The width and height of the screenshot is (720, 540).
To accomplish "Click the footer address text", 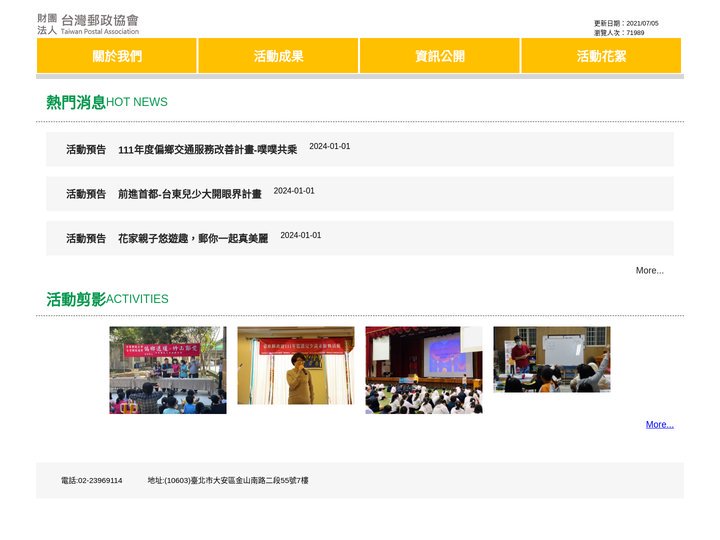I will (x=228, y=480).
